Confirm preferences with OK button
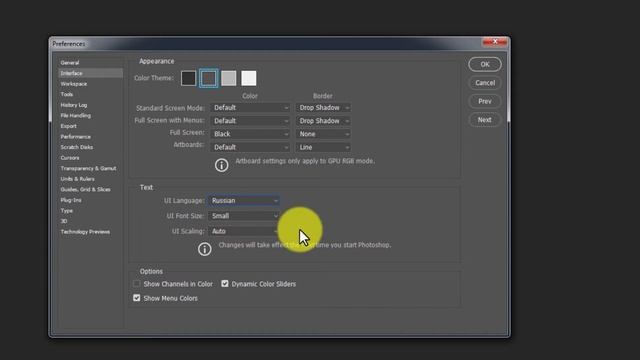The height and width of the screenshot is (360, 640). (x=485, y=64)
